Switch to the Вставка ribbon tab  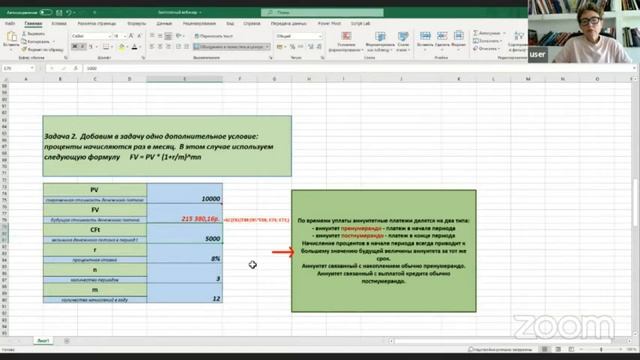59,24
